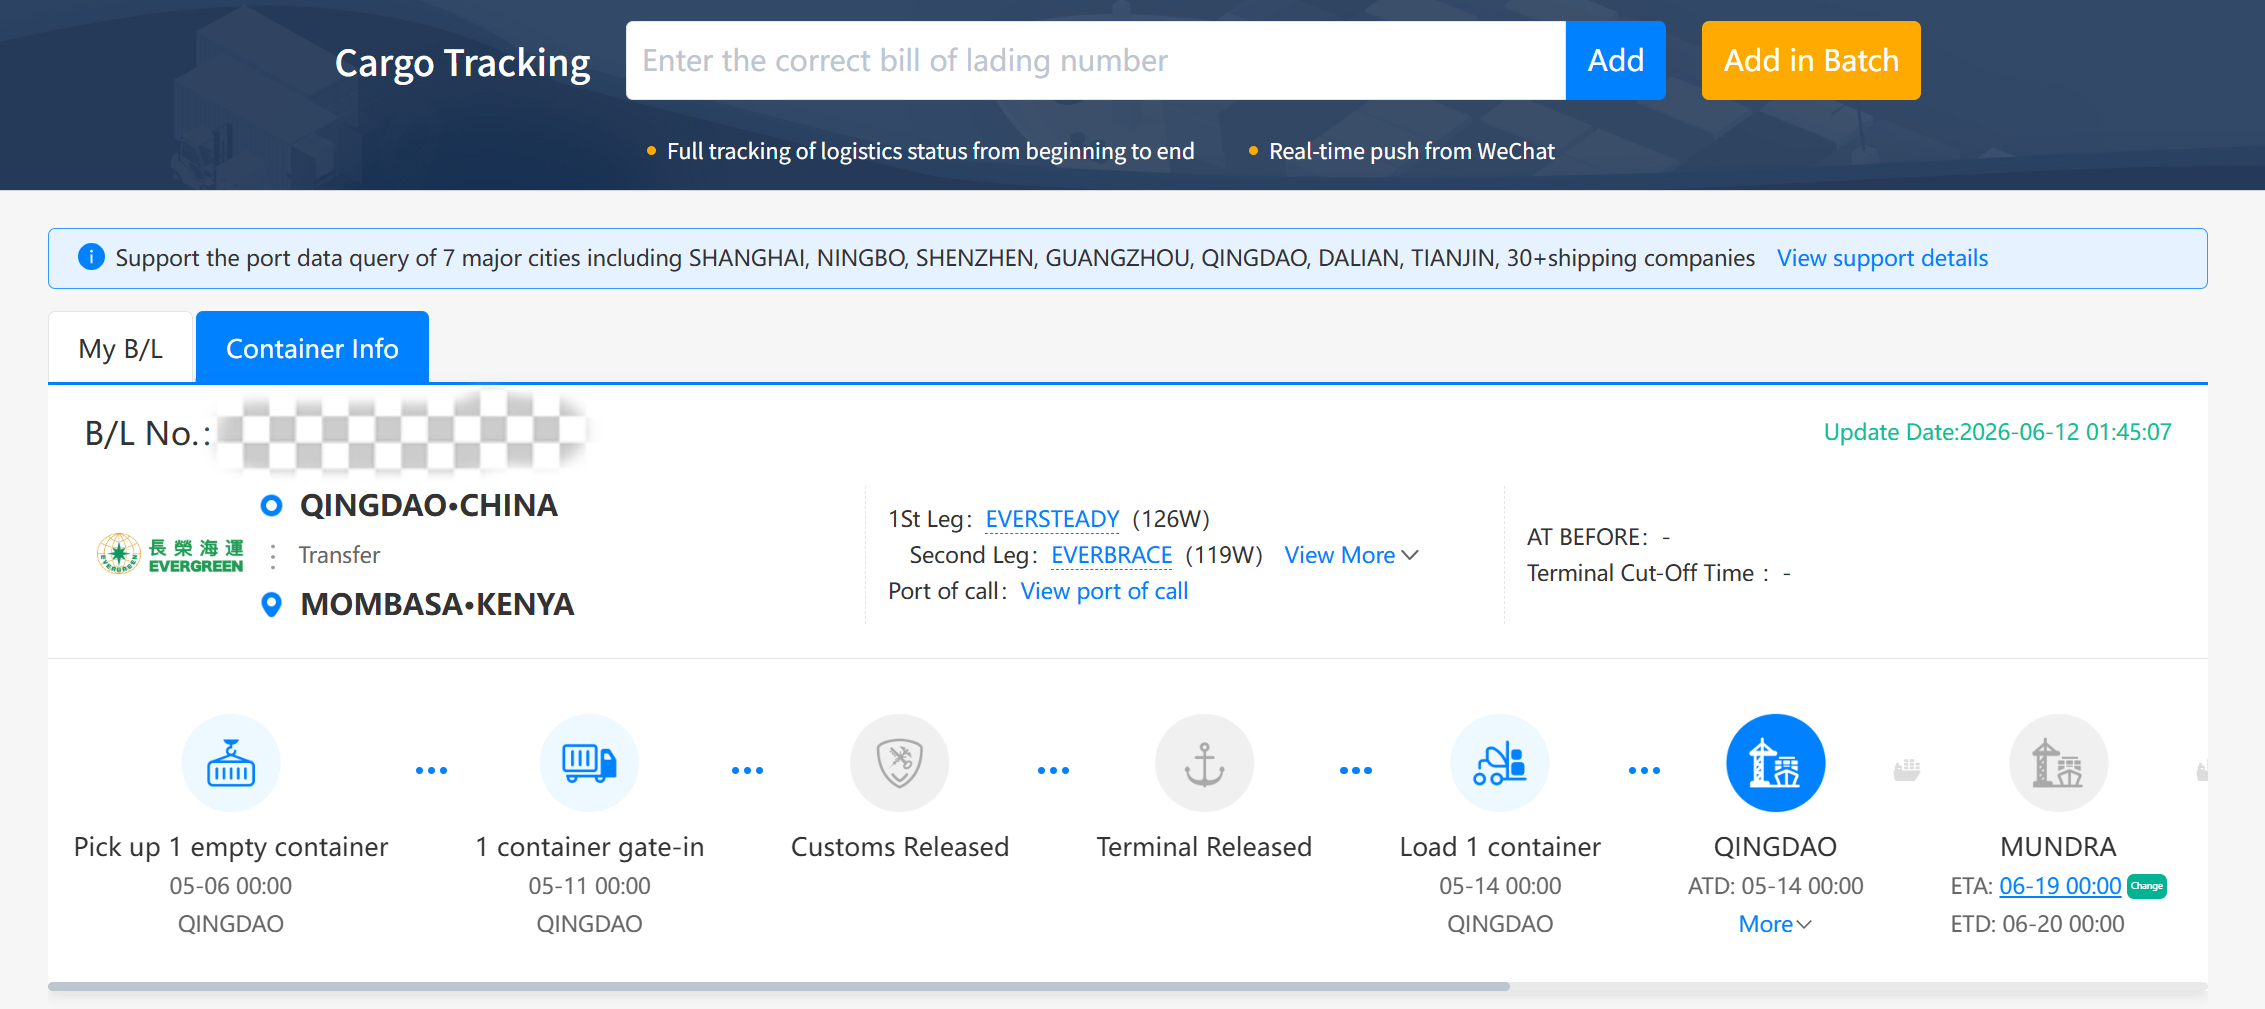This screenshot has height=1009, width=2265.
Task: Switch to the My B/L tab
Action: coord(120,348)
